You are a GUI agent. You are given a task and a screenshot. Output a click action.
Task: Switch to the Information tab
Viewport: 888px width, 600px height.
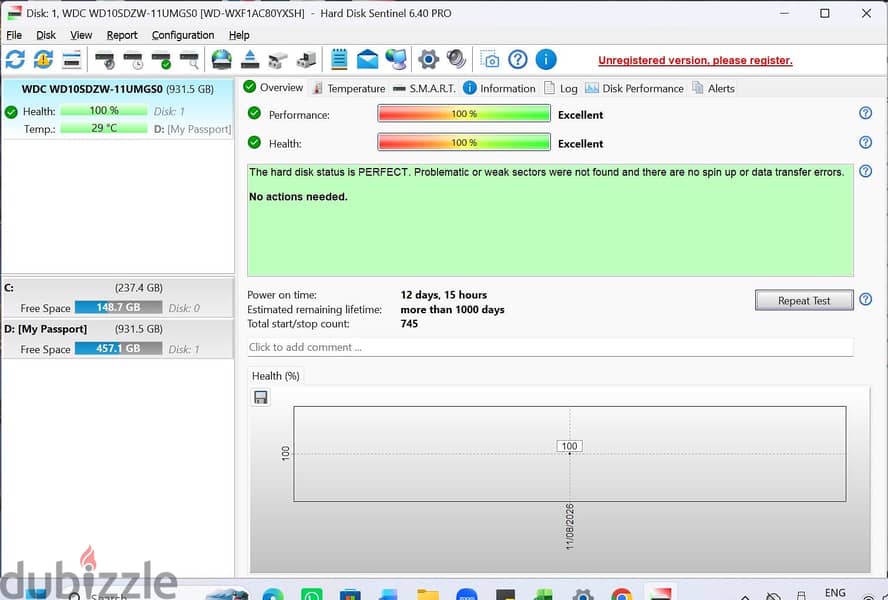coord(499,88)
